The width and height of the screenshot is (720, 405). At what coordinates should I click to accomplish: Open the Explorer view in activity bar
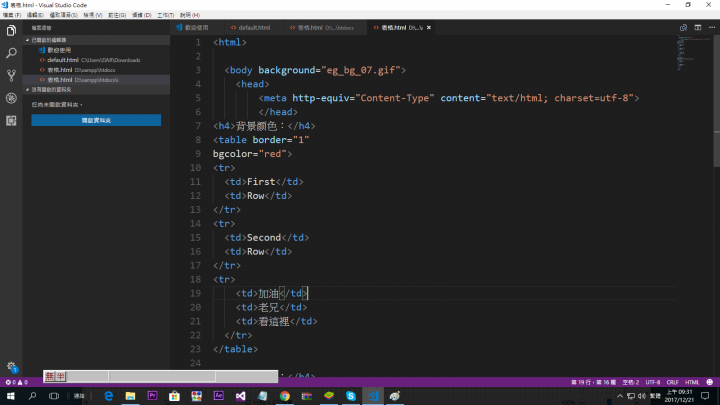[11, 31]
